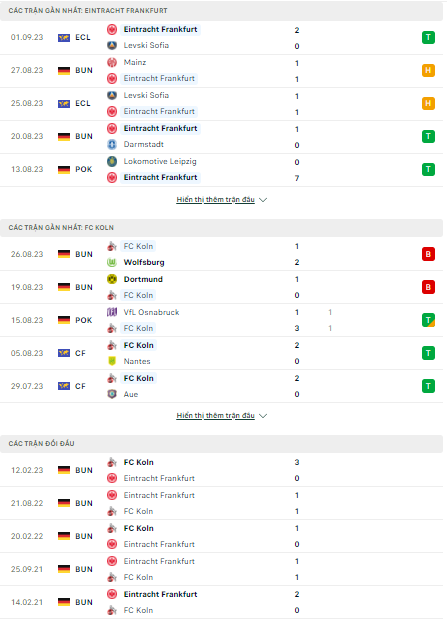Click the Lokomotive Leipzig crest icon

[112, 161]
